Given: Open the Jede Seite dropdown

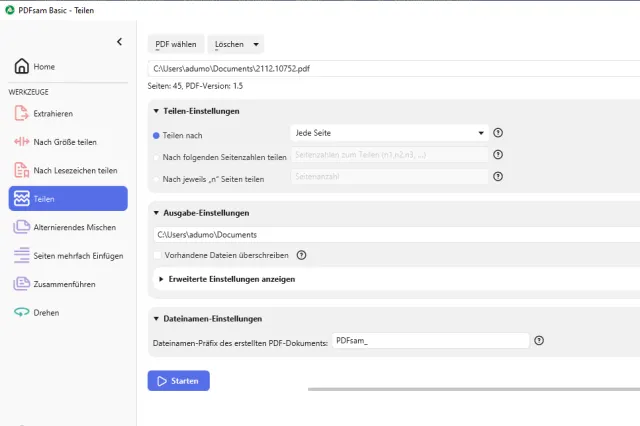Looking at the screenshot, I should coord(388,132).
